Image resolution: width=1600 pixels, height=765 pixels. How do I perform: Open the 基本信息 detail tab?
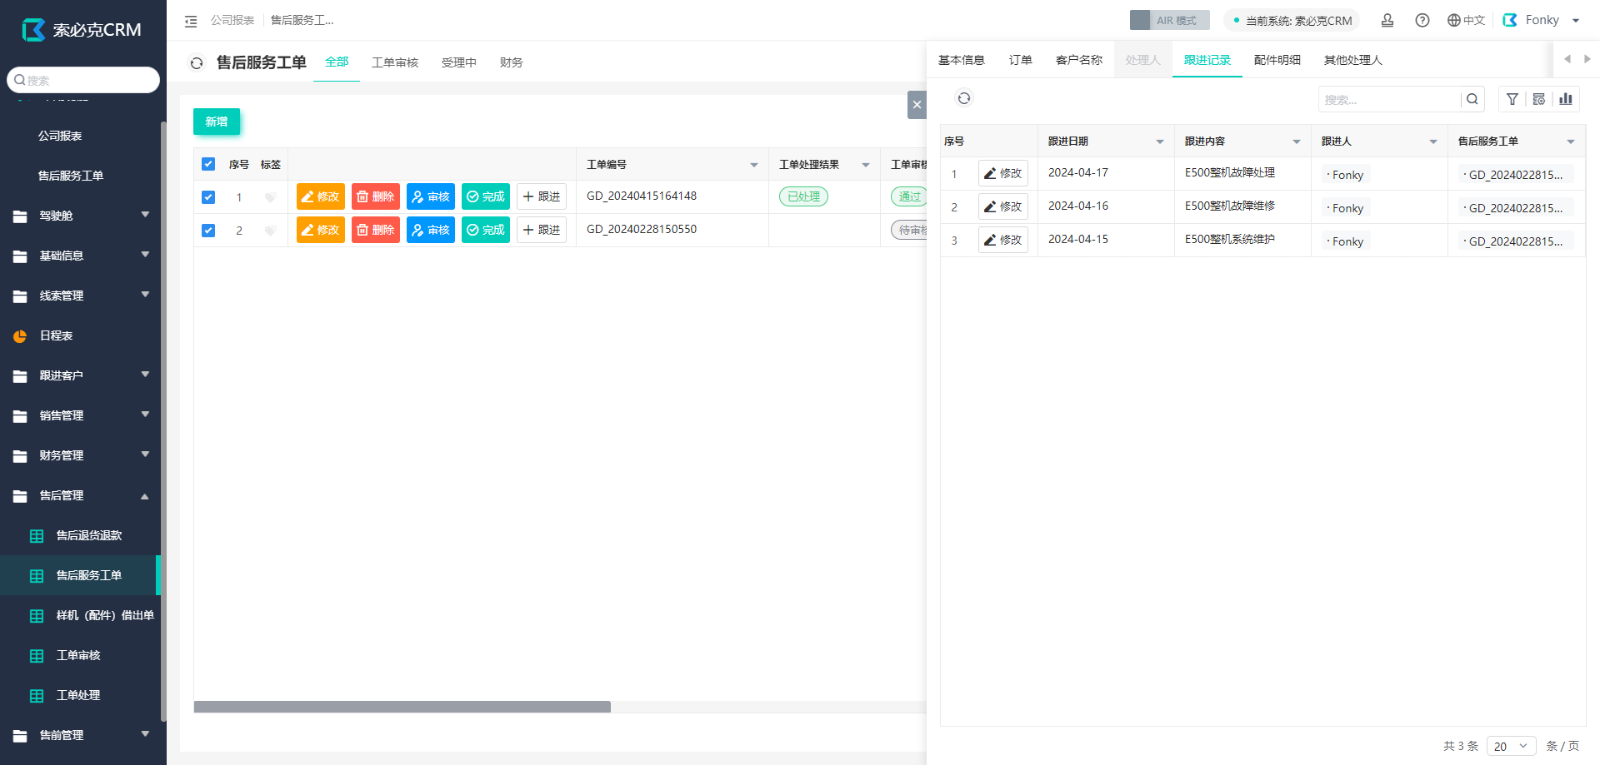point(961,60)
